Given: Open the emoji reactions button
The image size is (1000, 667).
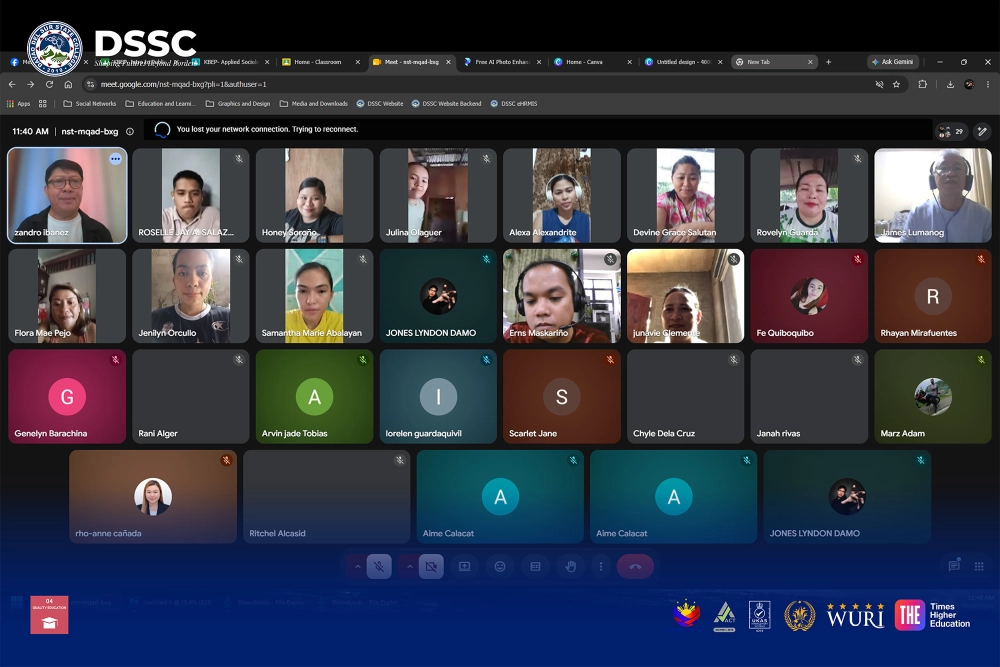Looking at the screenshot, I should [x=500, y=566].
